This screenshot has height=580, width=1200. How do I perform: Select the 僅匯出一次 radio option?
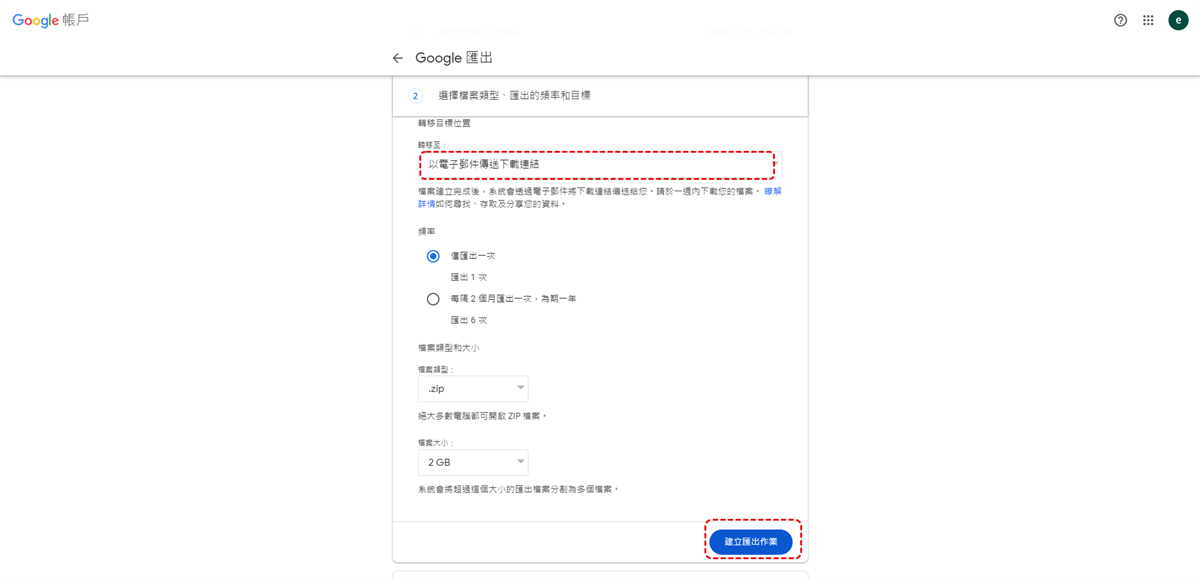point(433,256)
